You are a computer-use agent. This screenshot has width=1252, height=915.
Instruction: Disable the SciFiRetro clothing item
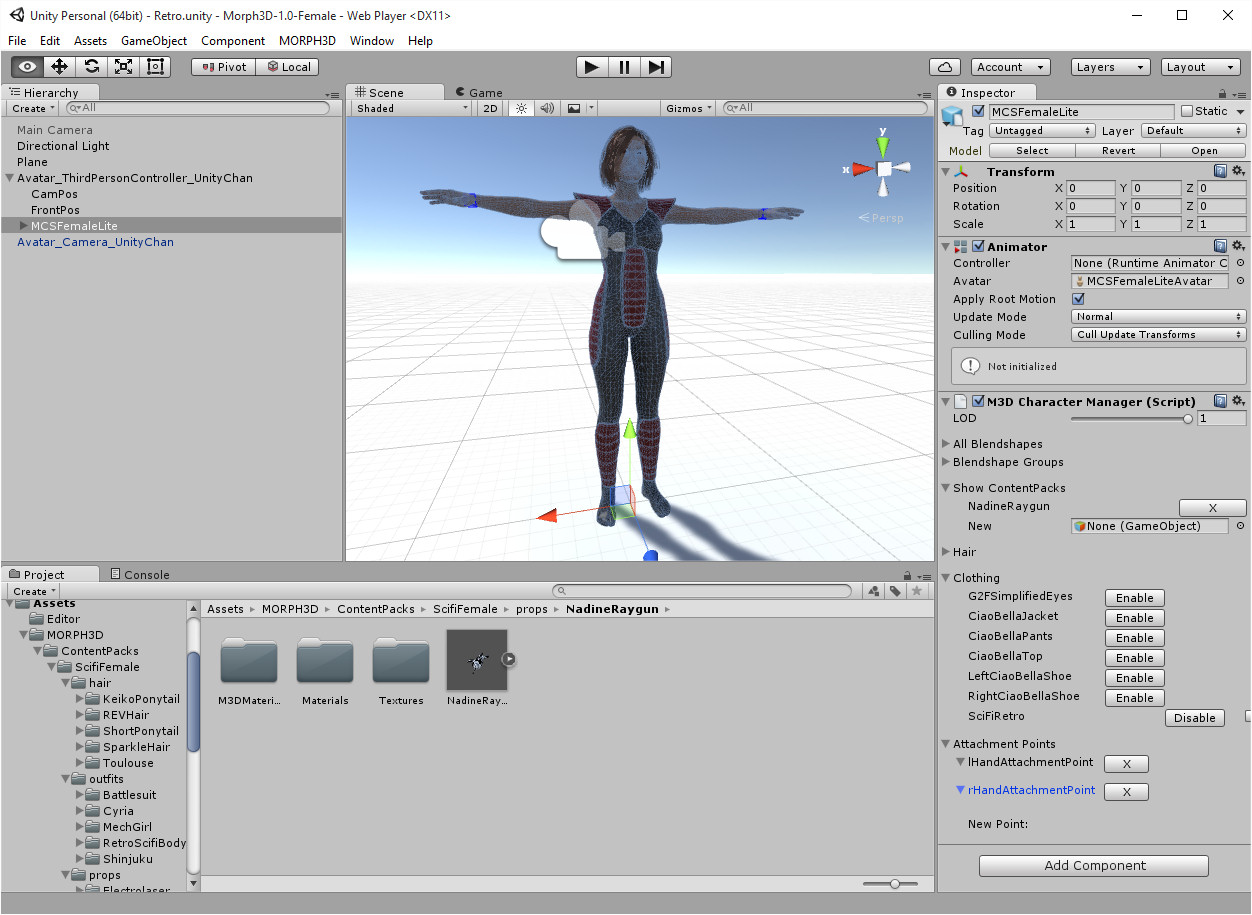click(1194, 717)
